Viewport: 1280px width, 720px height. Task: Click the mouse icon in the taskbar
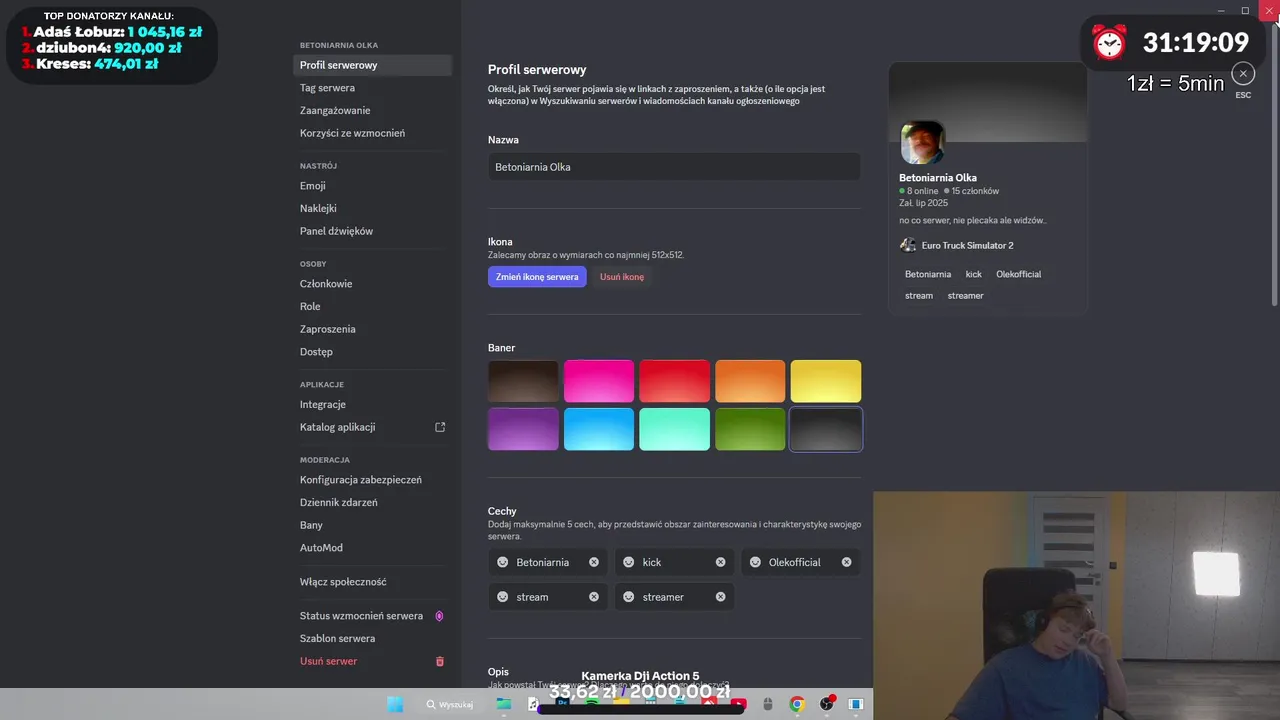coord(768,704)
